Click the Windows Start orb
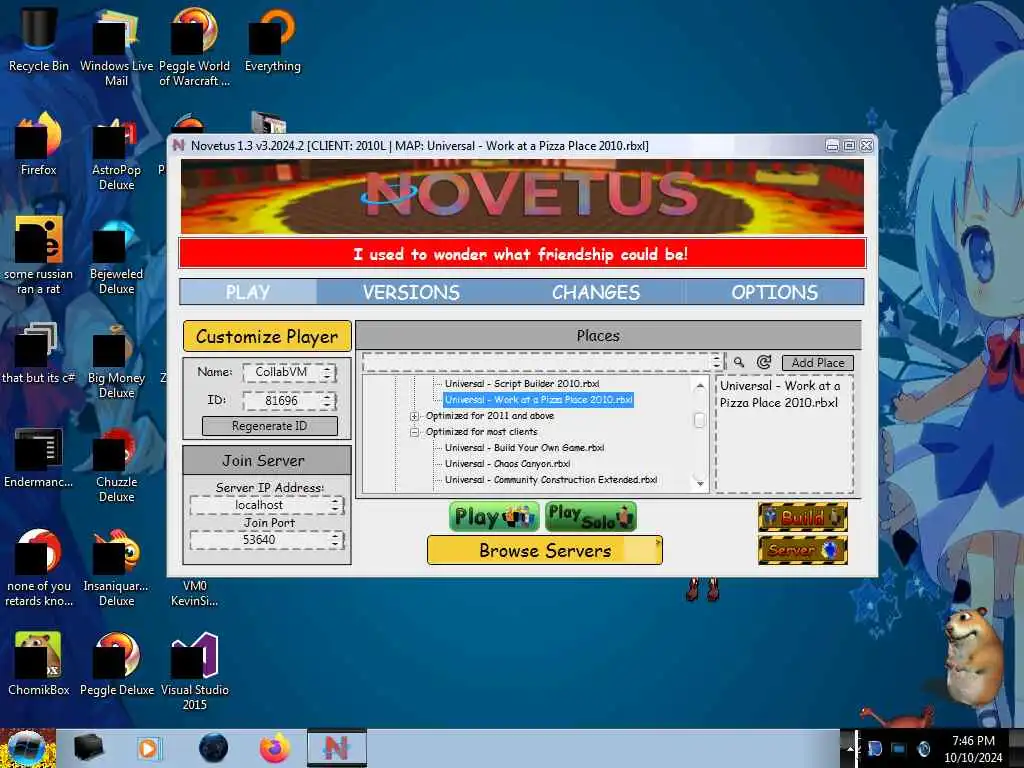The height and width of the screenshot is (768, 1024). [27, 748]
